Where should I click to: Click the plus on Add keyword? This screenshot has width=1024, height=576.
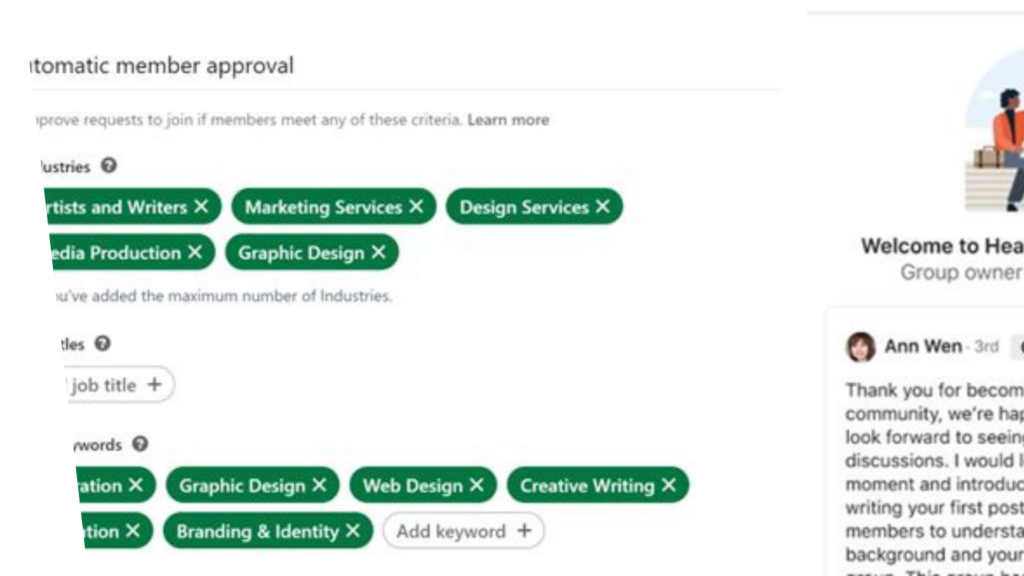pyautogui.click(x=524, y=530)
